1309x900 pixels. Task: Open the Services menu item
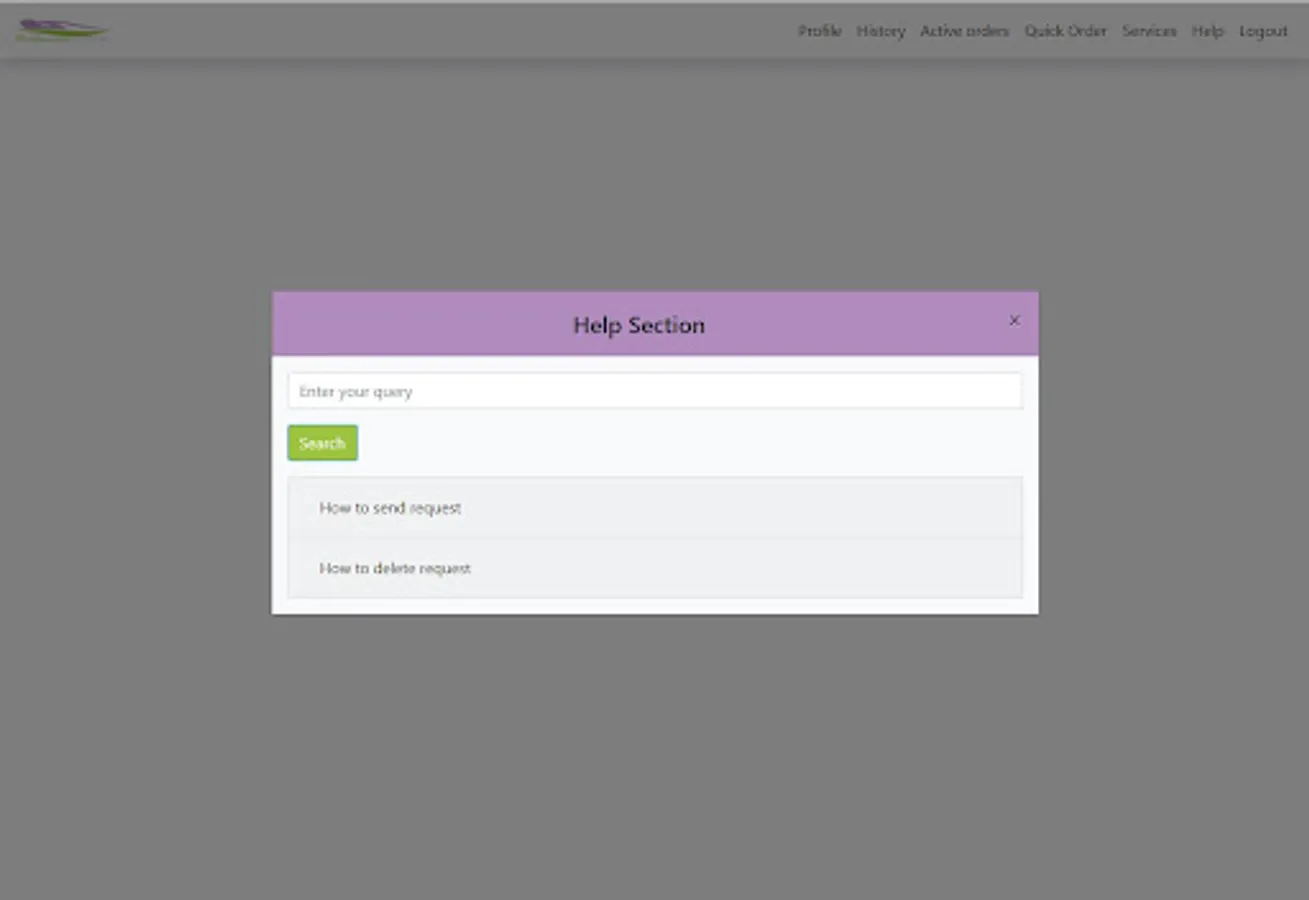1149,31
